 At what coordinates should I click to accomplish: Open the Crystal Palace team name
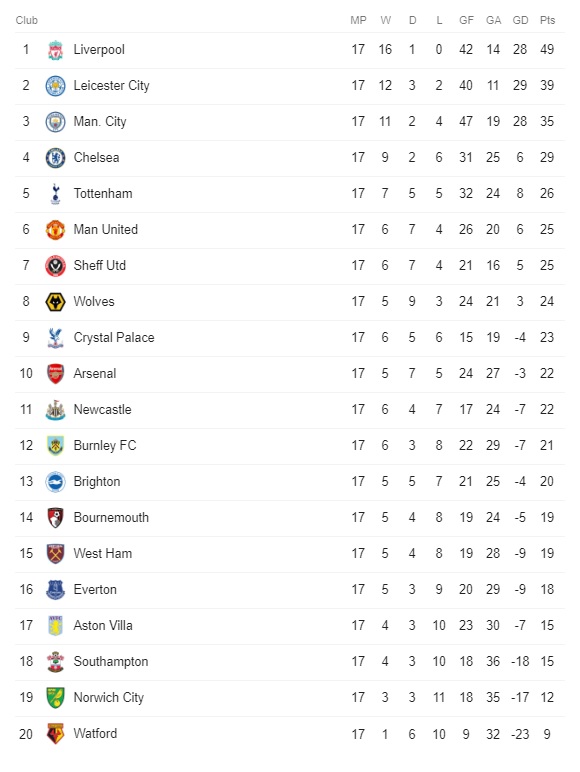click(x=114, y=338)
